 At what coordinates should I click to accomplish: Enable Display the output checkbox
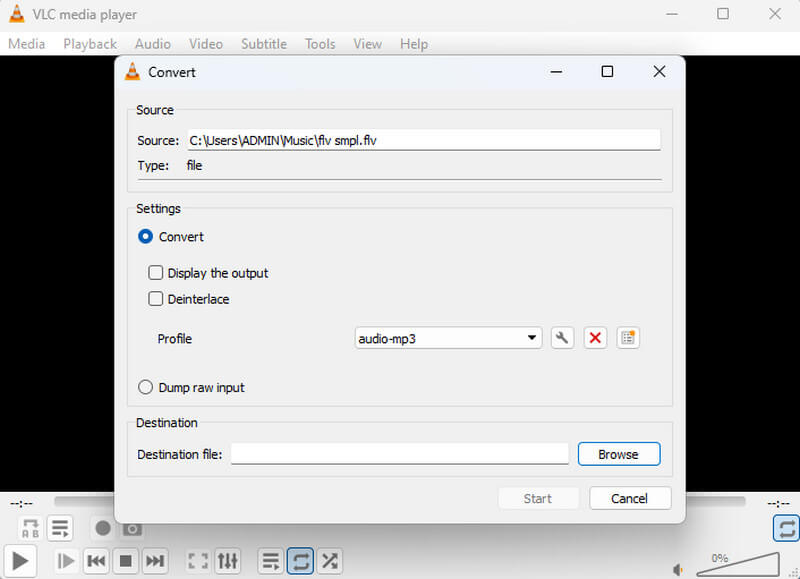(x=156, y=273)
